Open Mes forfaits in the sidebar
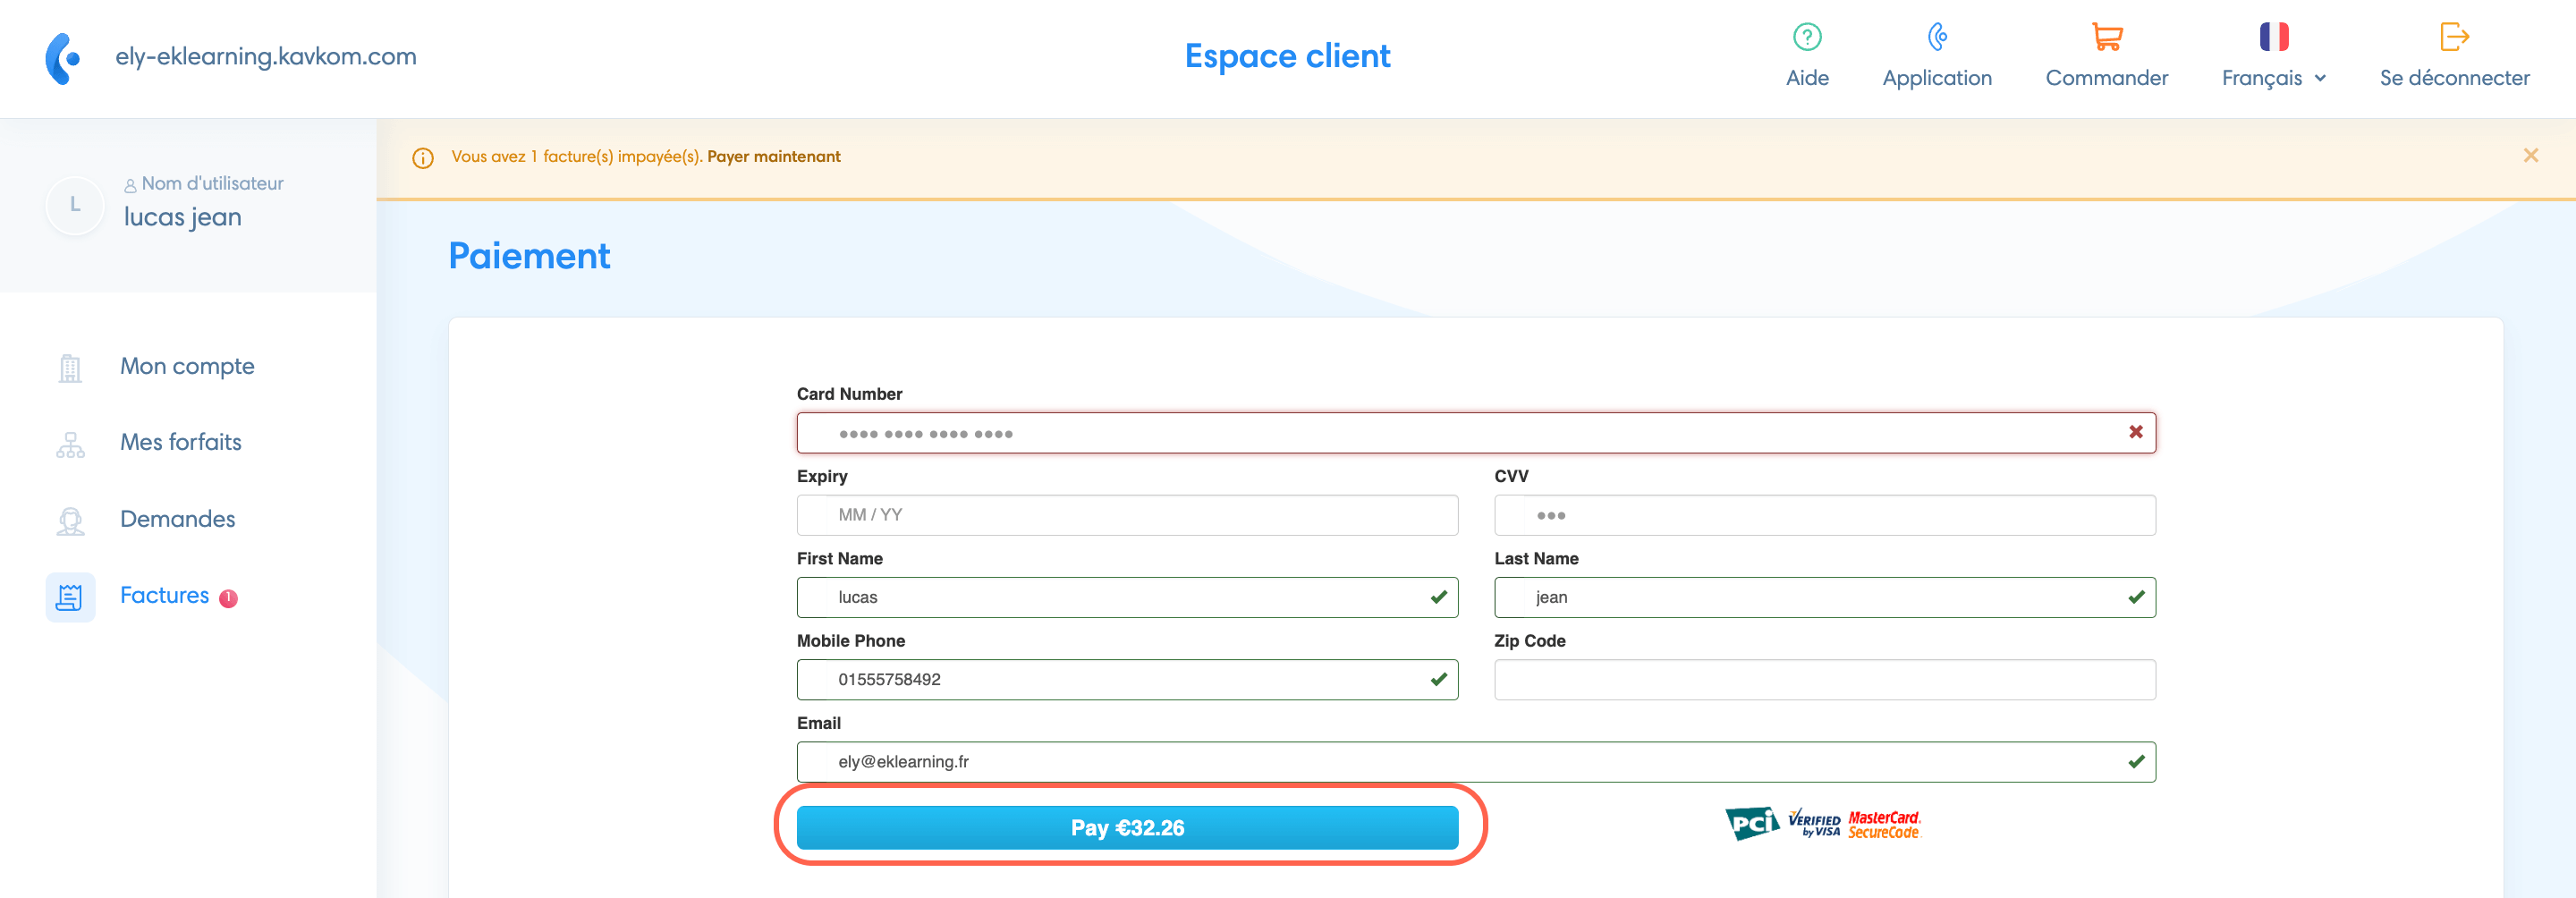The height and width of the screenshot is (898, 2576). click(x=180, y=442)
